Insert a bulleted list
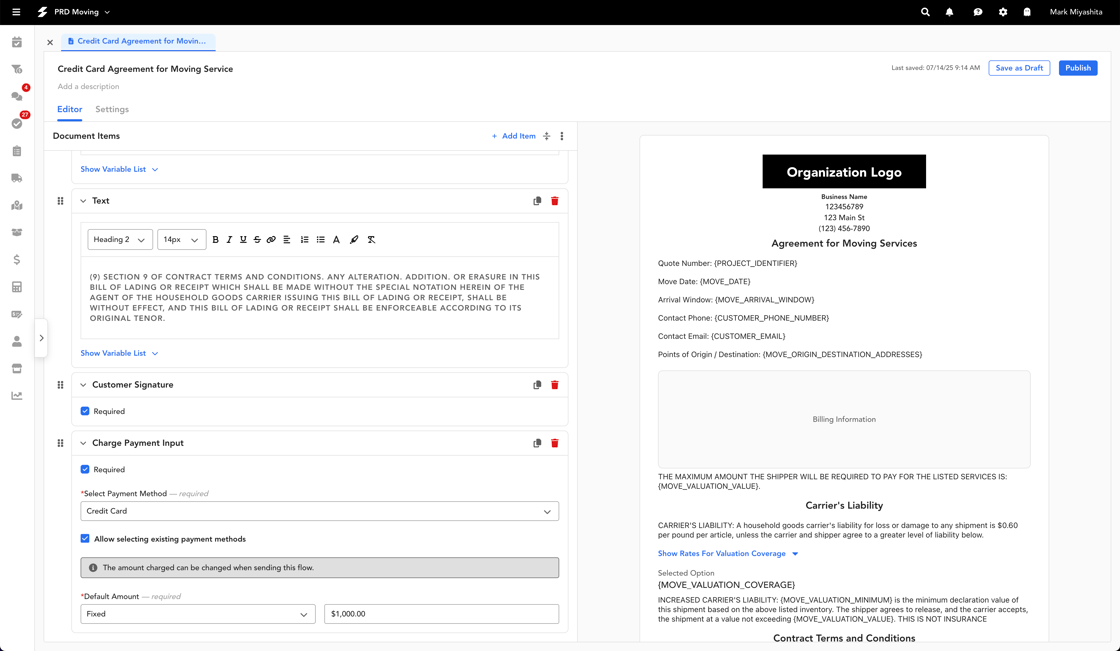Viewport: 1120px width, 651px height. tap(320, 239)
